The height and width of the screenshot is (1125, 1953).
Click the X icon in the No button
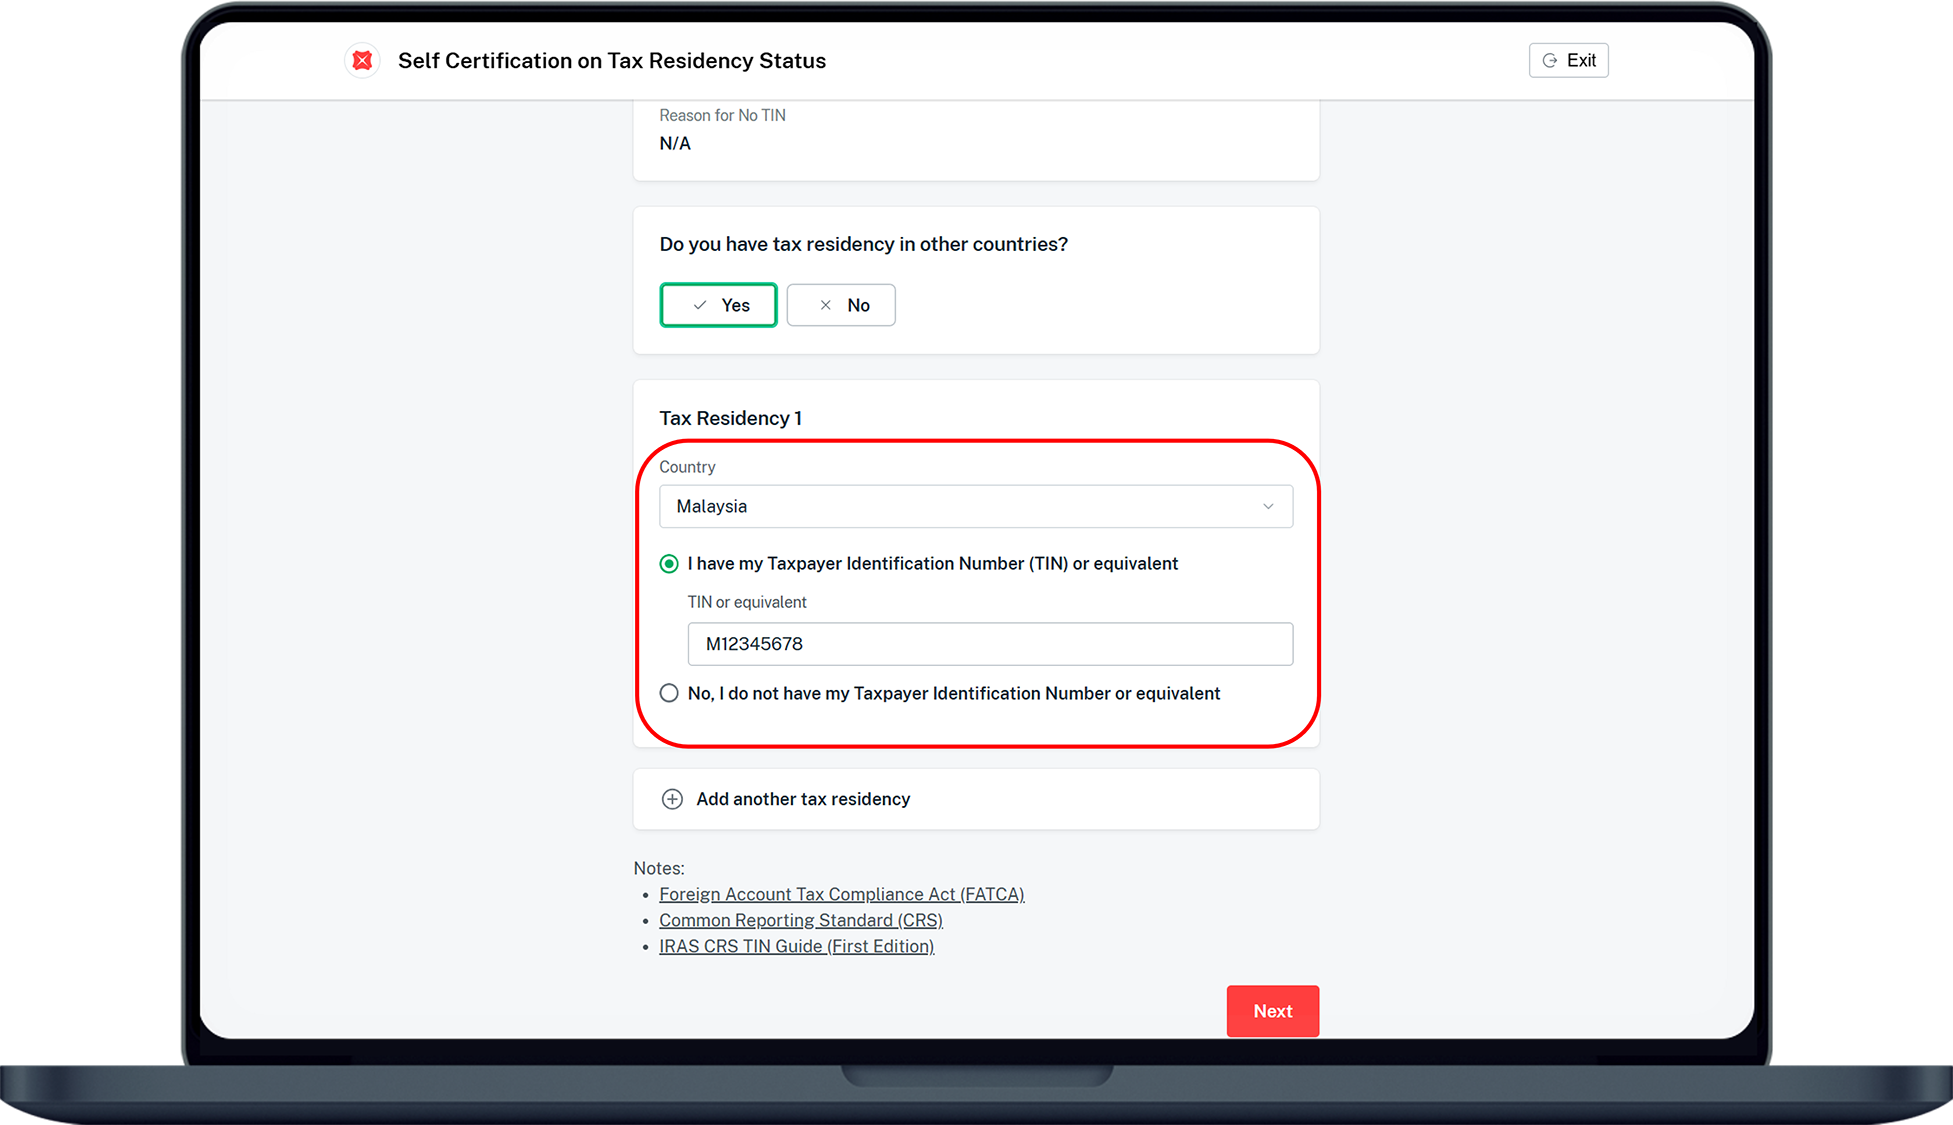[x=826, y=306]
